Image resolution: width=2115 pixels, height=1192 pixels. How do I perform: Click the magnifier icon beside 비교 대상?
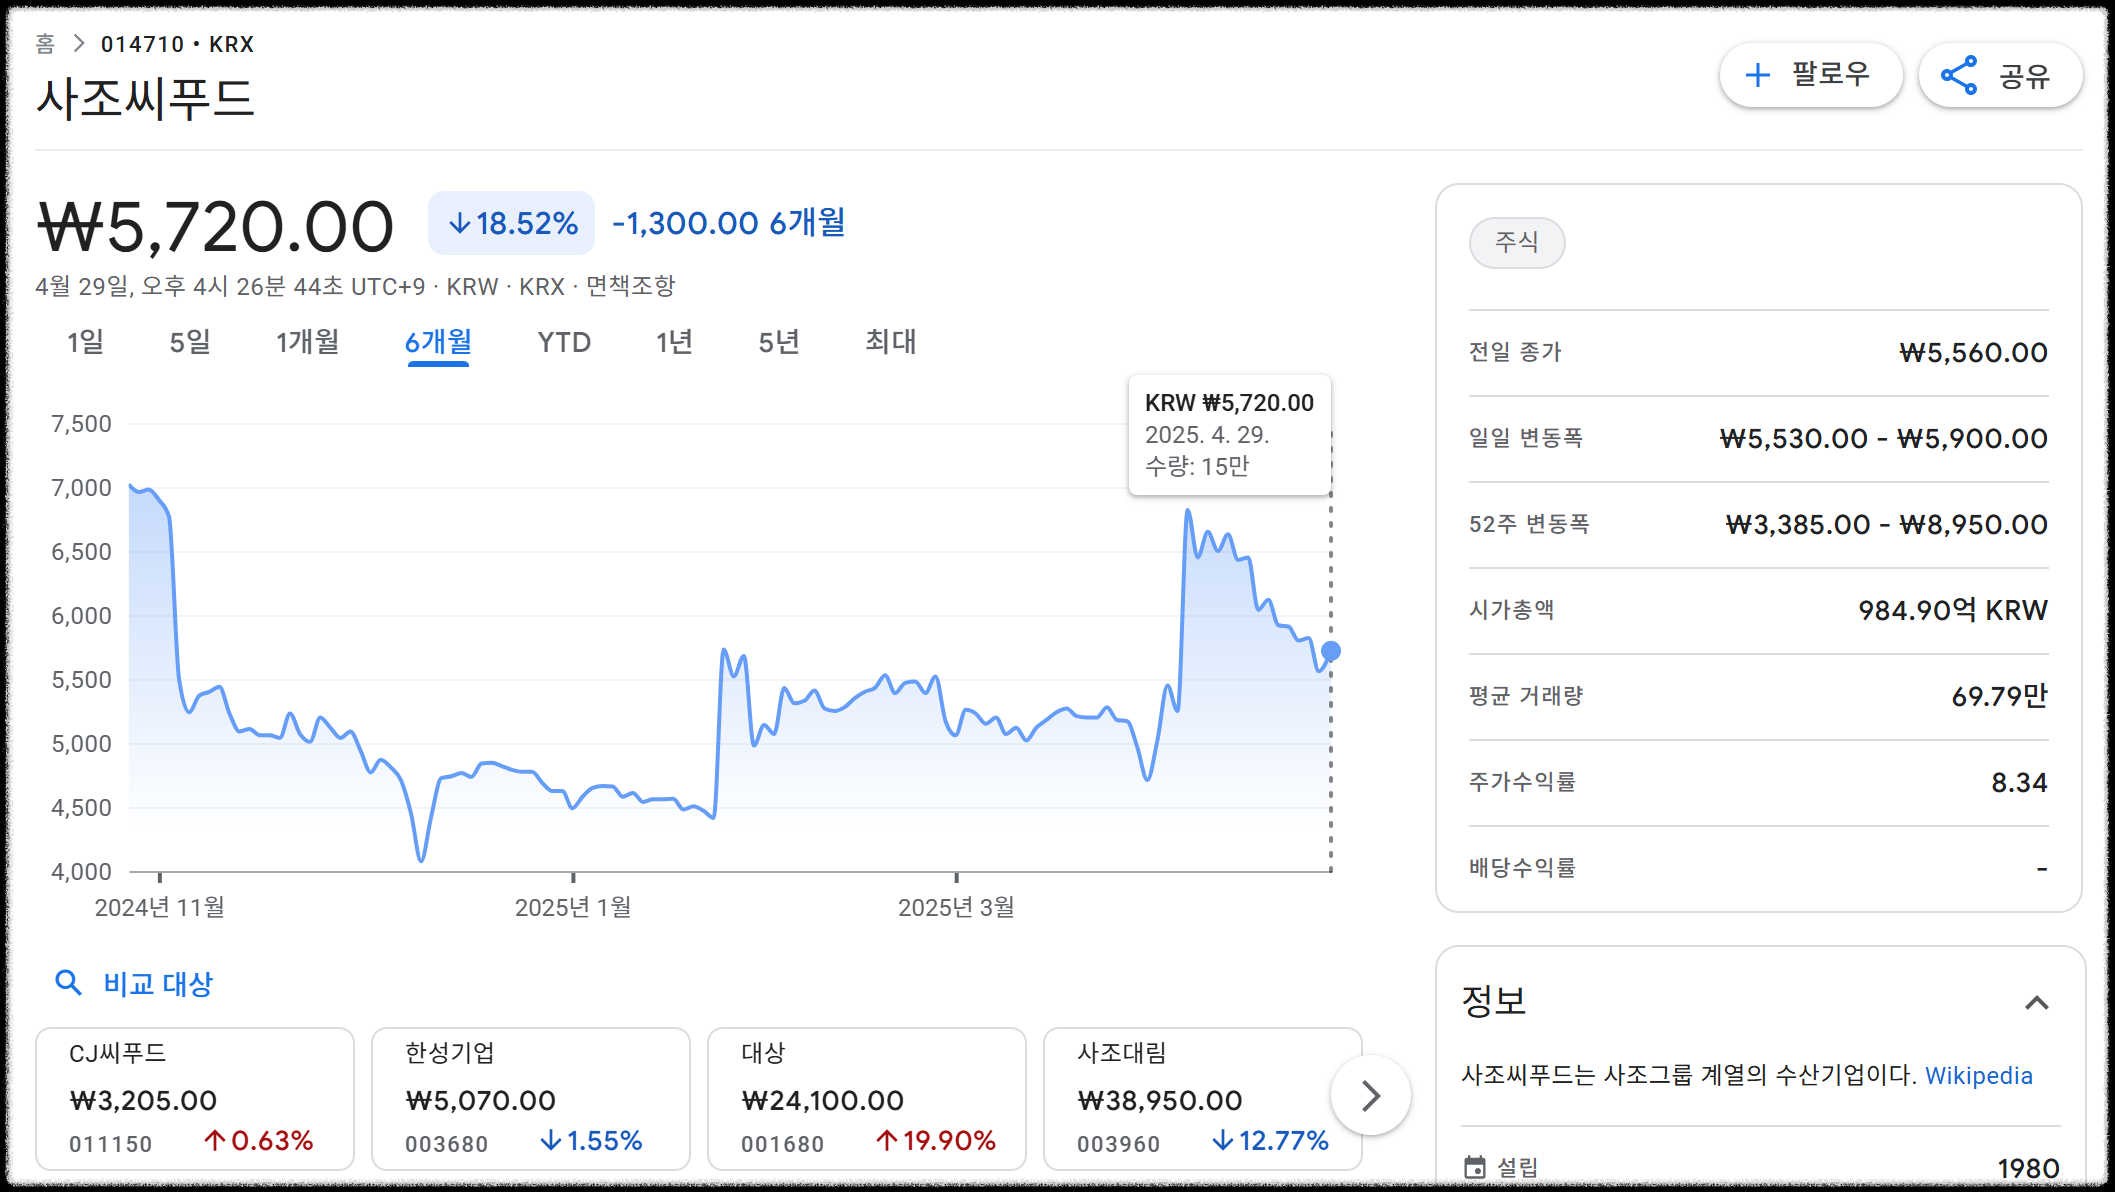click(68, 983)
